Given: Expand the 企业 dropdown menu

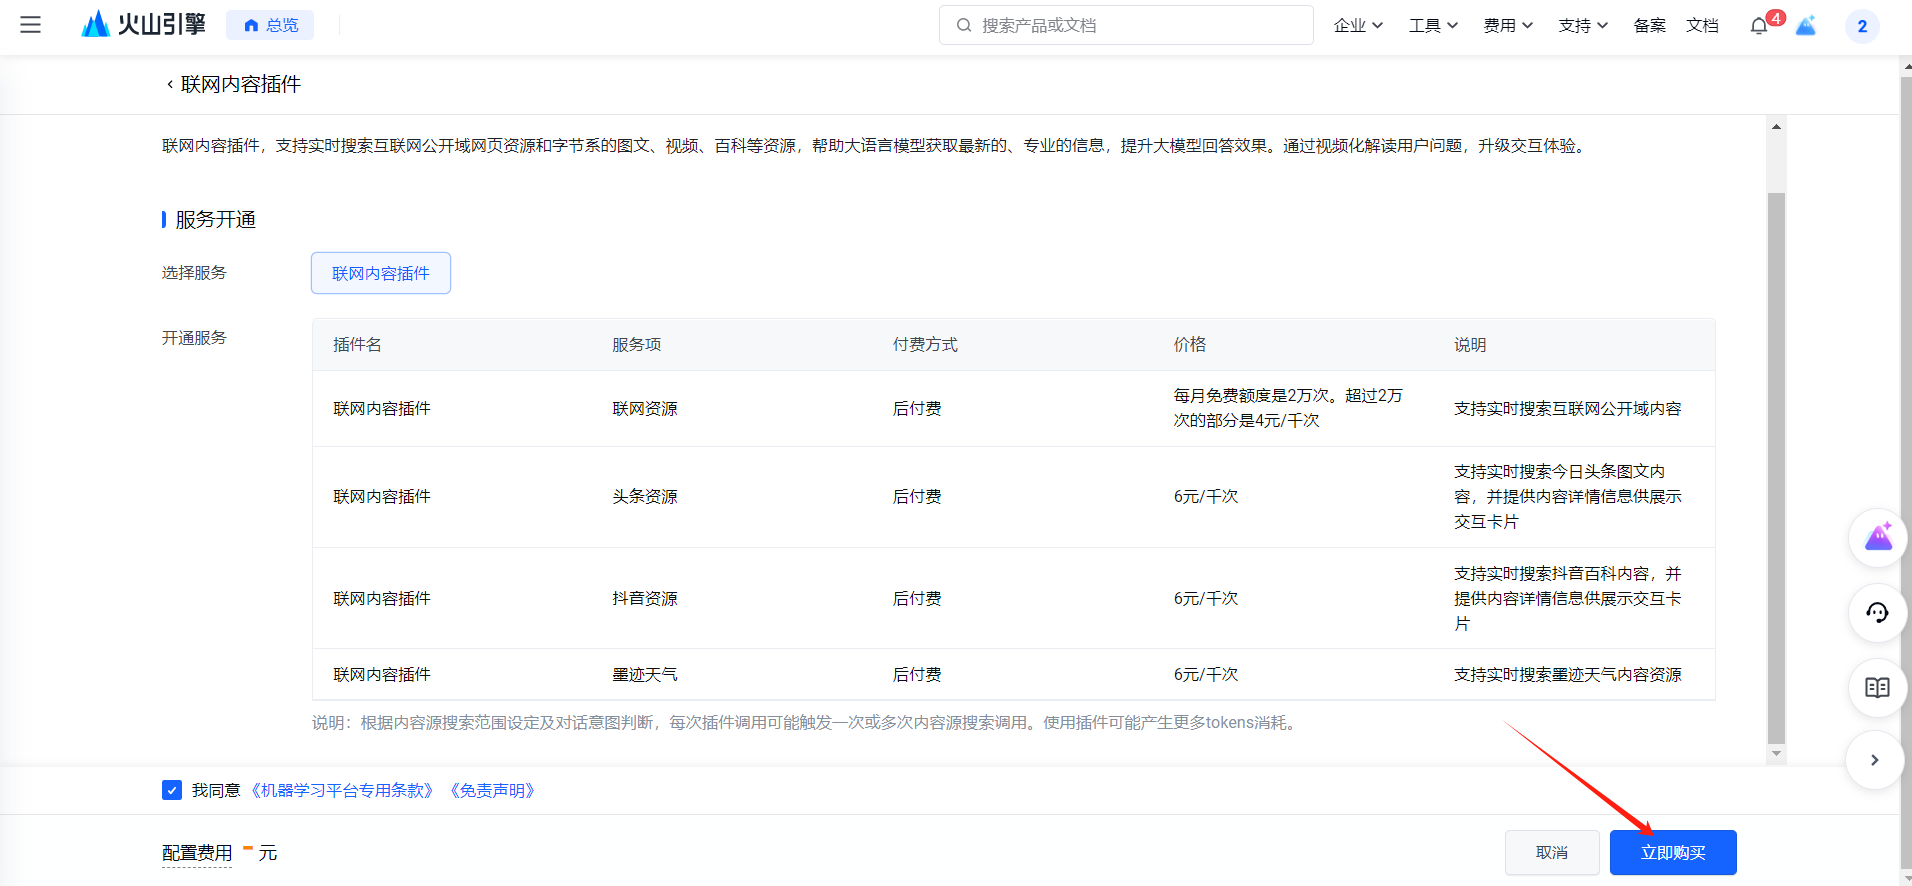Looking at the screenshot, I should coord(1357,26).
